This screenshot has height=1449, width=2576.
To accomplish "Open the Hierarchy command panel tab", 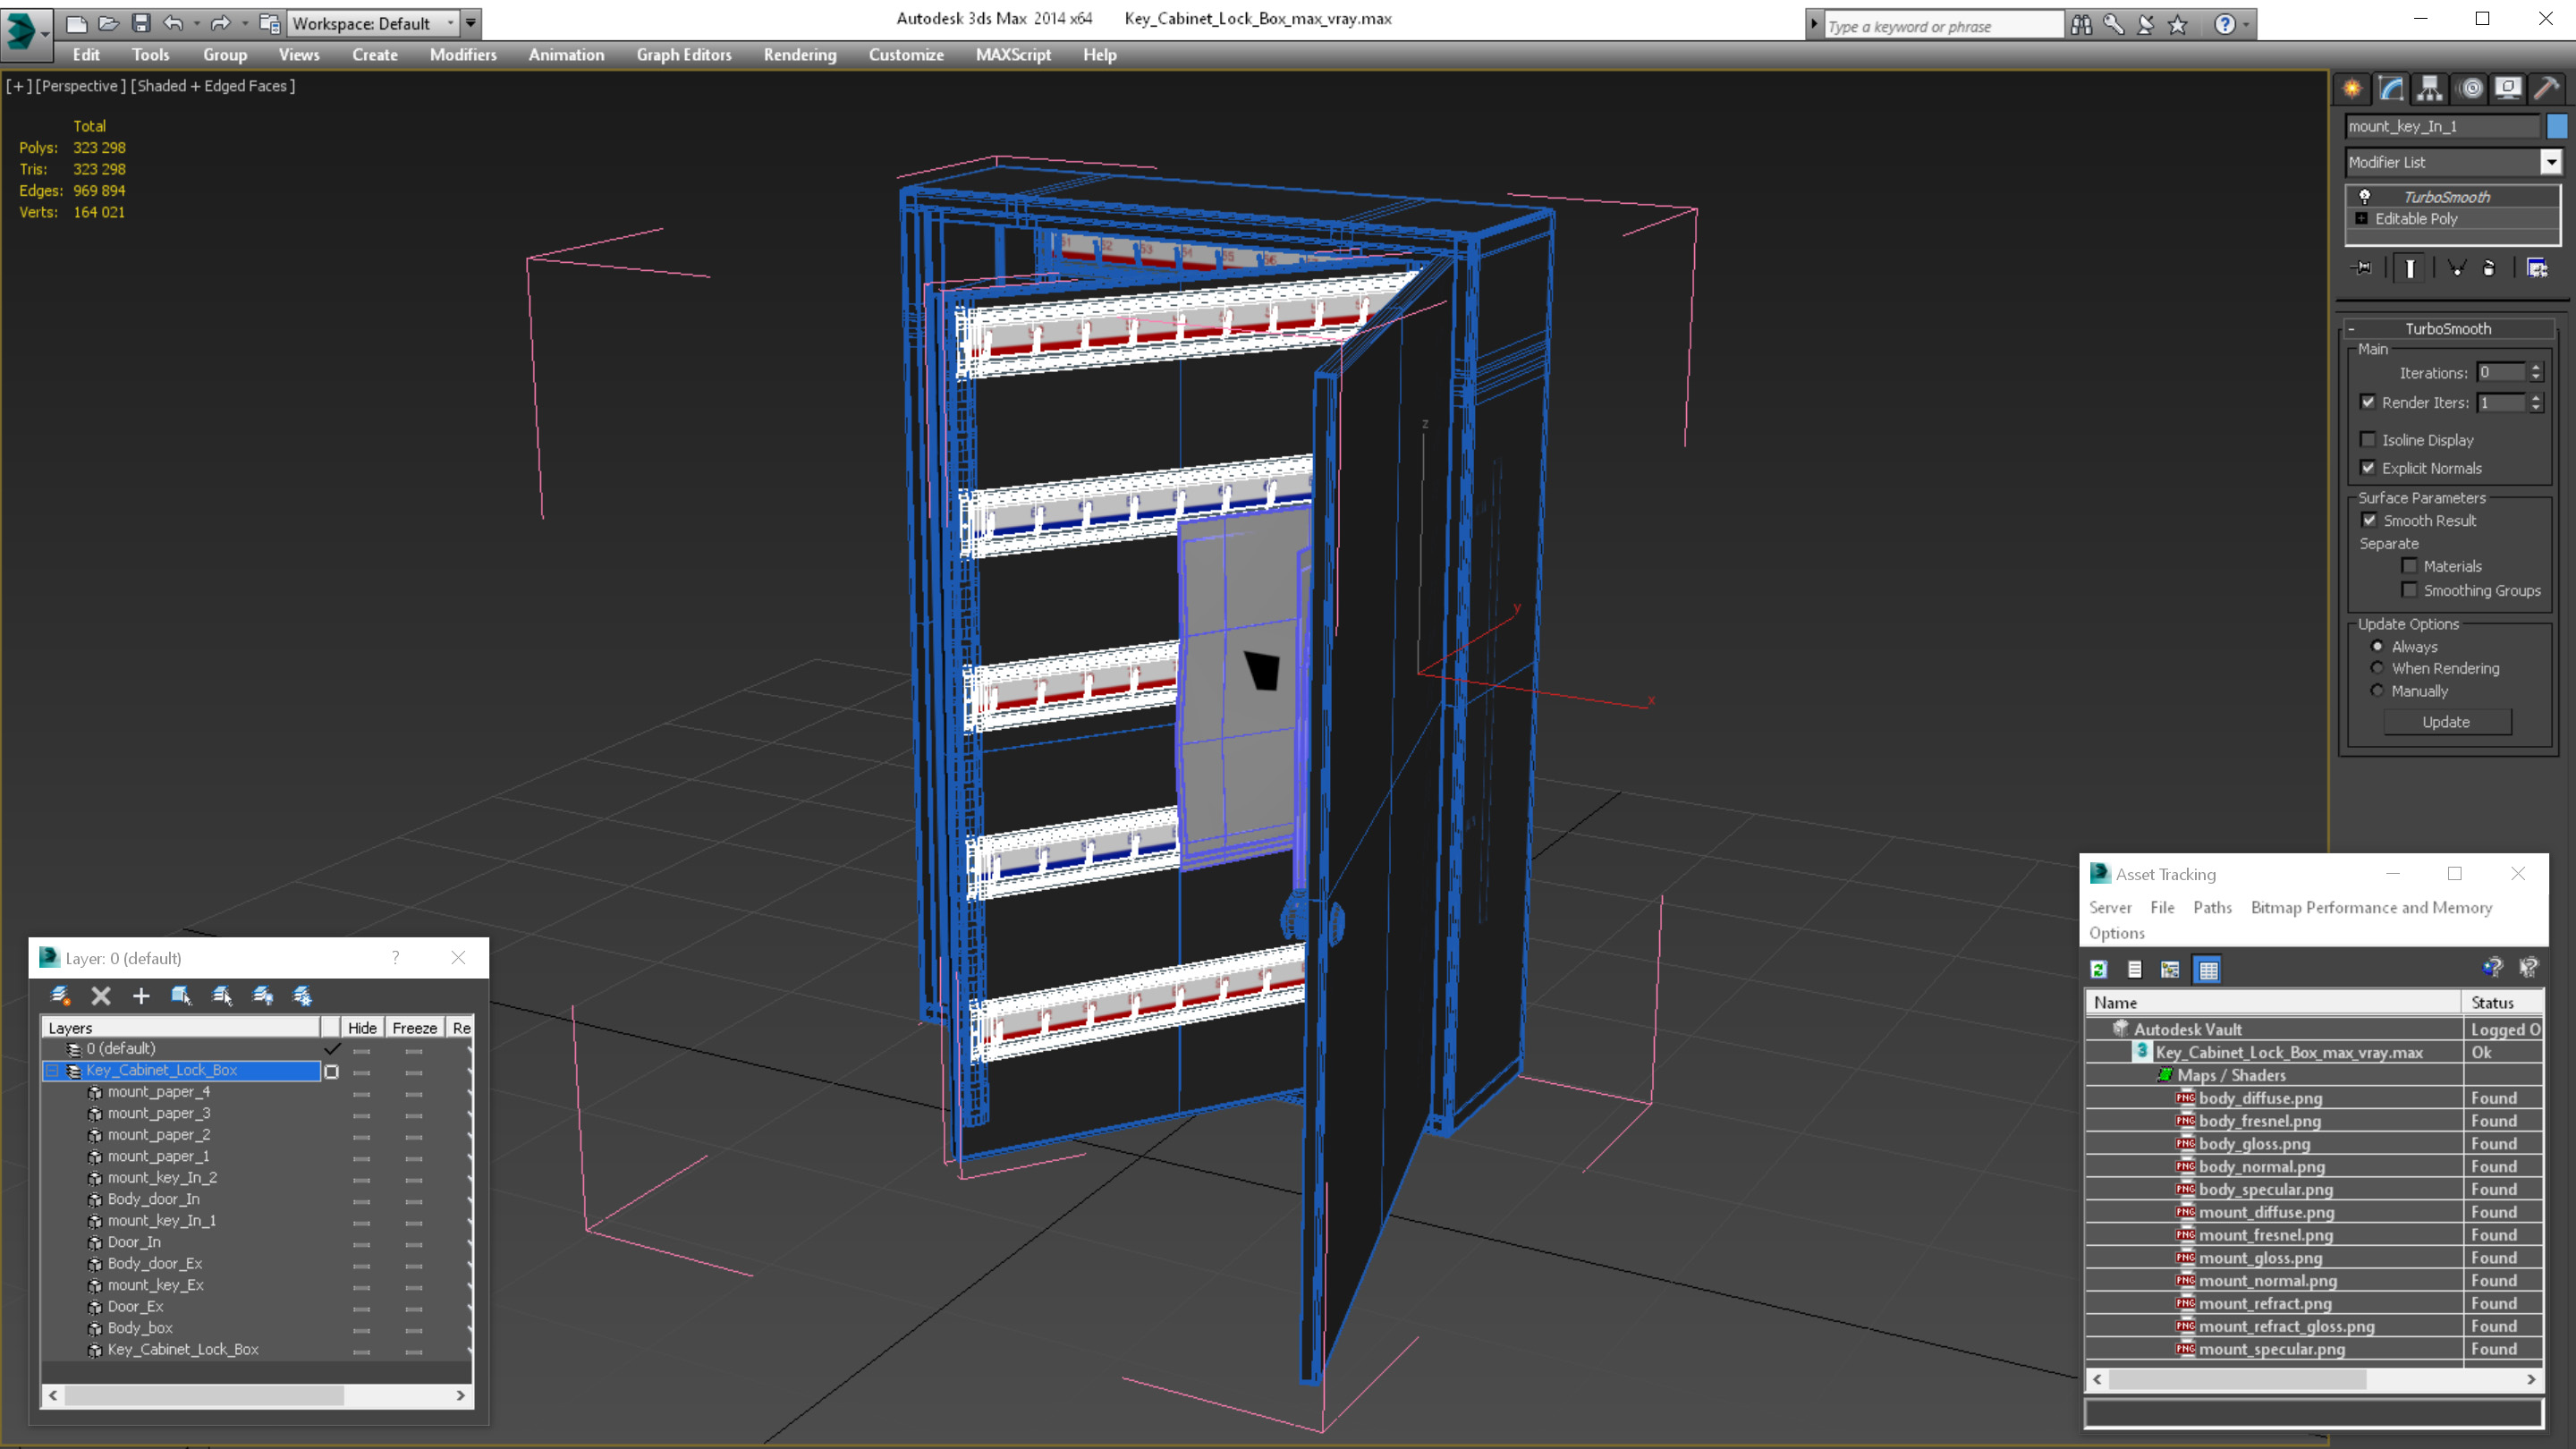I will click(x=2430, y=88).
